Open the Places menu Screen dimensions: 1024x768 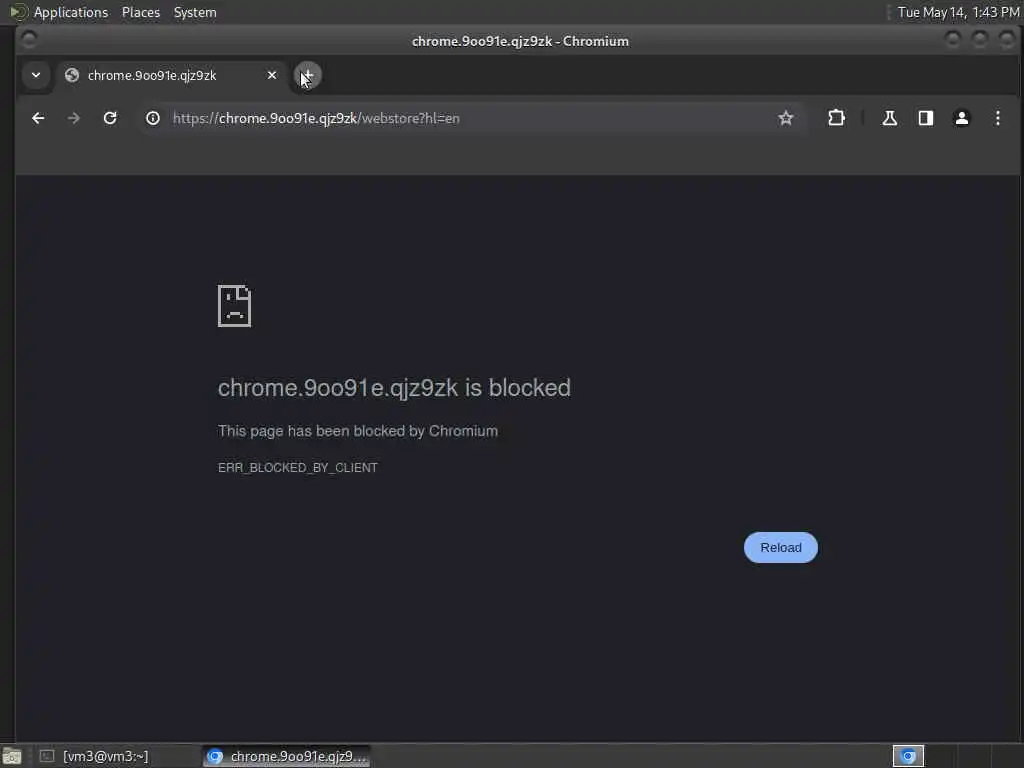[x=140, y=12]
